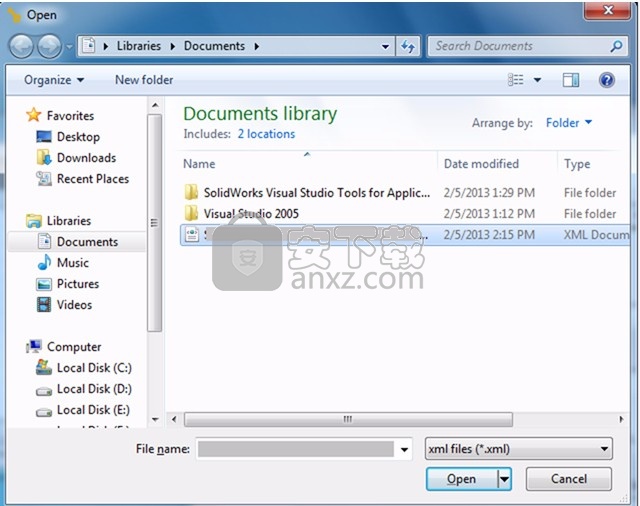Expand arrow between Libraries and Documents
This screenshot has height=506, width=640.
click(173, 47)
